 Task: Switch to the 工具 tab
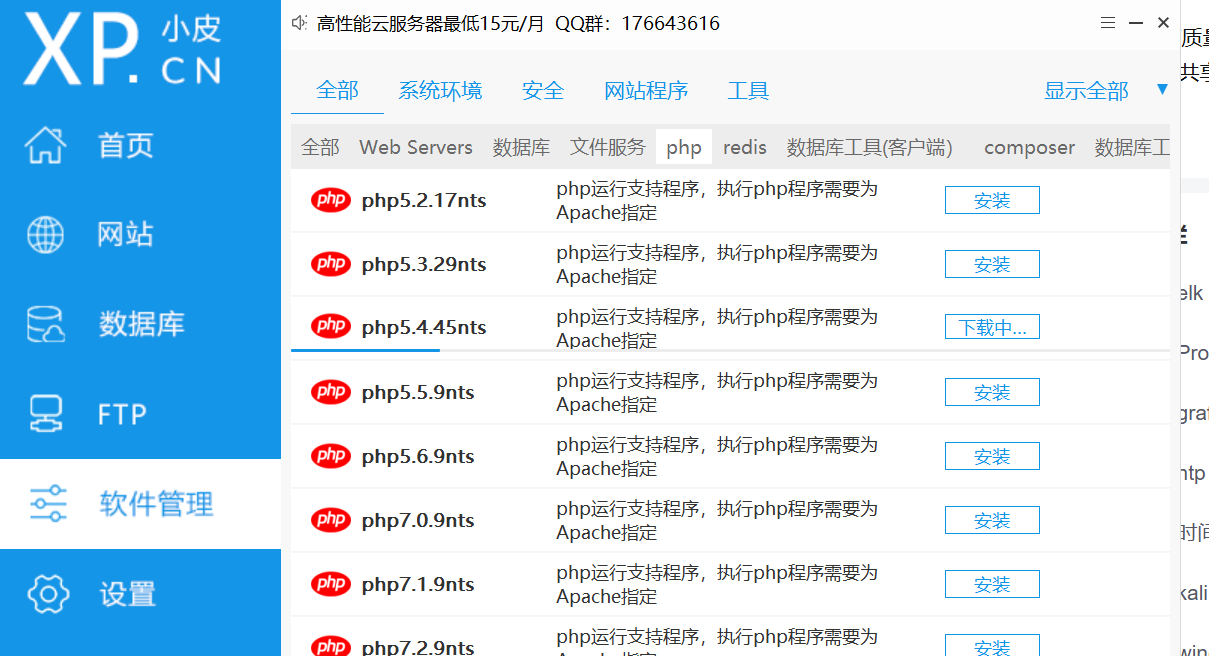click(748, 91)
